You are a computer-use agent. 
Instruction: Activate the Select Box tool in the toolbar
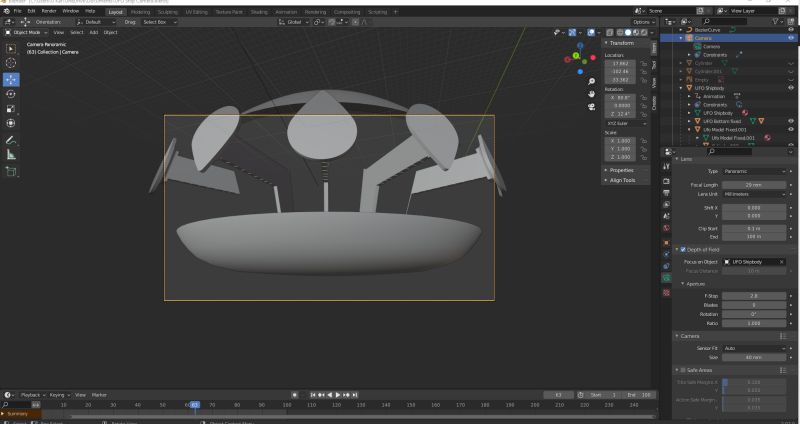[x=11, y=48]
